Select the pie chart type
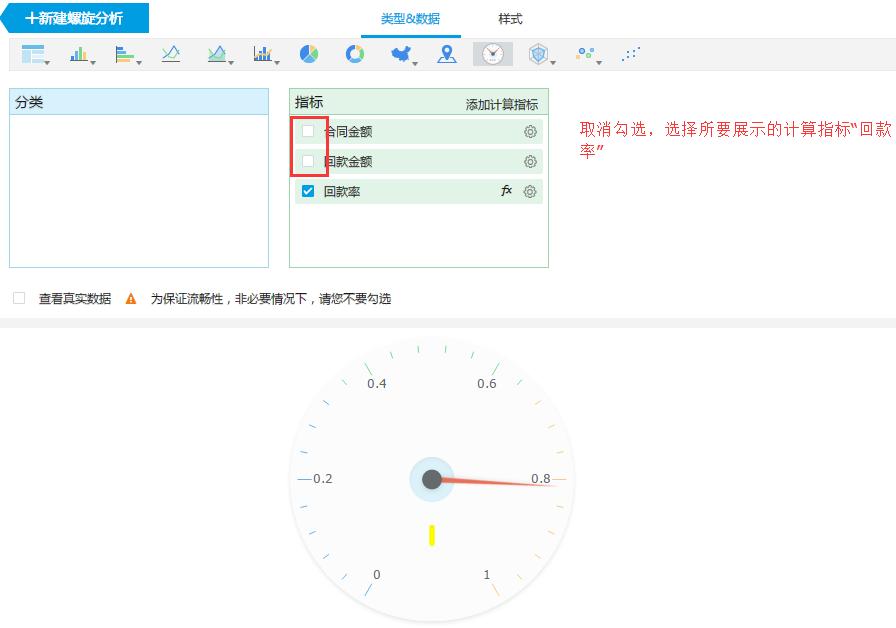The height and width of the screenshot is (628, 896). tap(307, 54)
